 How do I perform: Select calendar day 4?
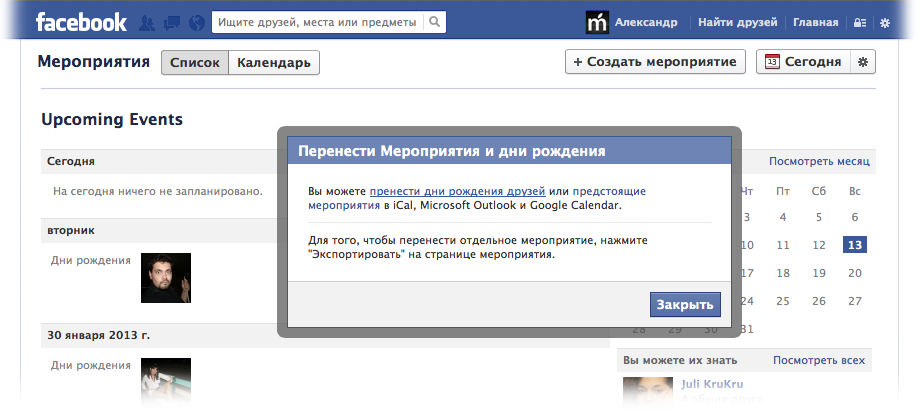(783, 217)
